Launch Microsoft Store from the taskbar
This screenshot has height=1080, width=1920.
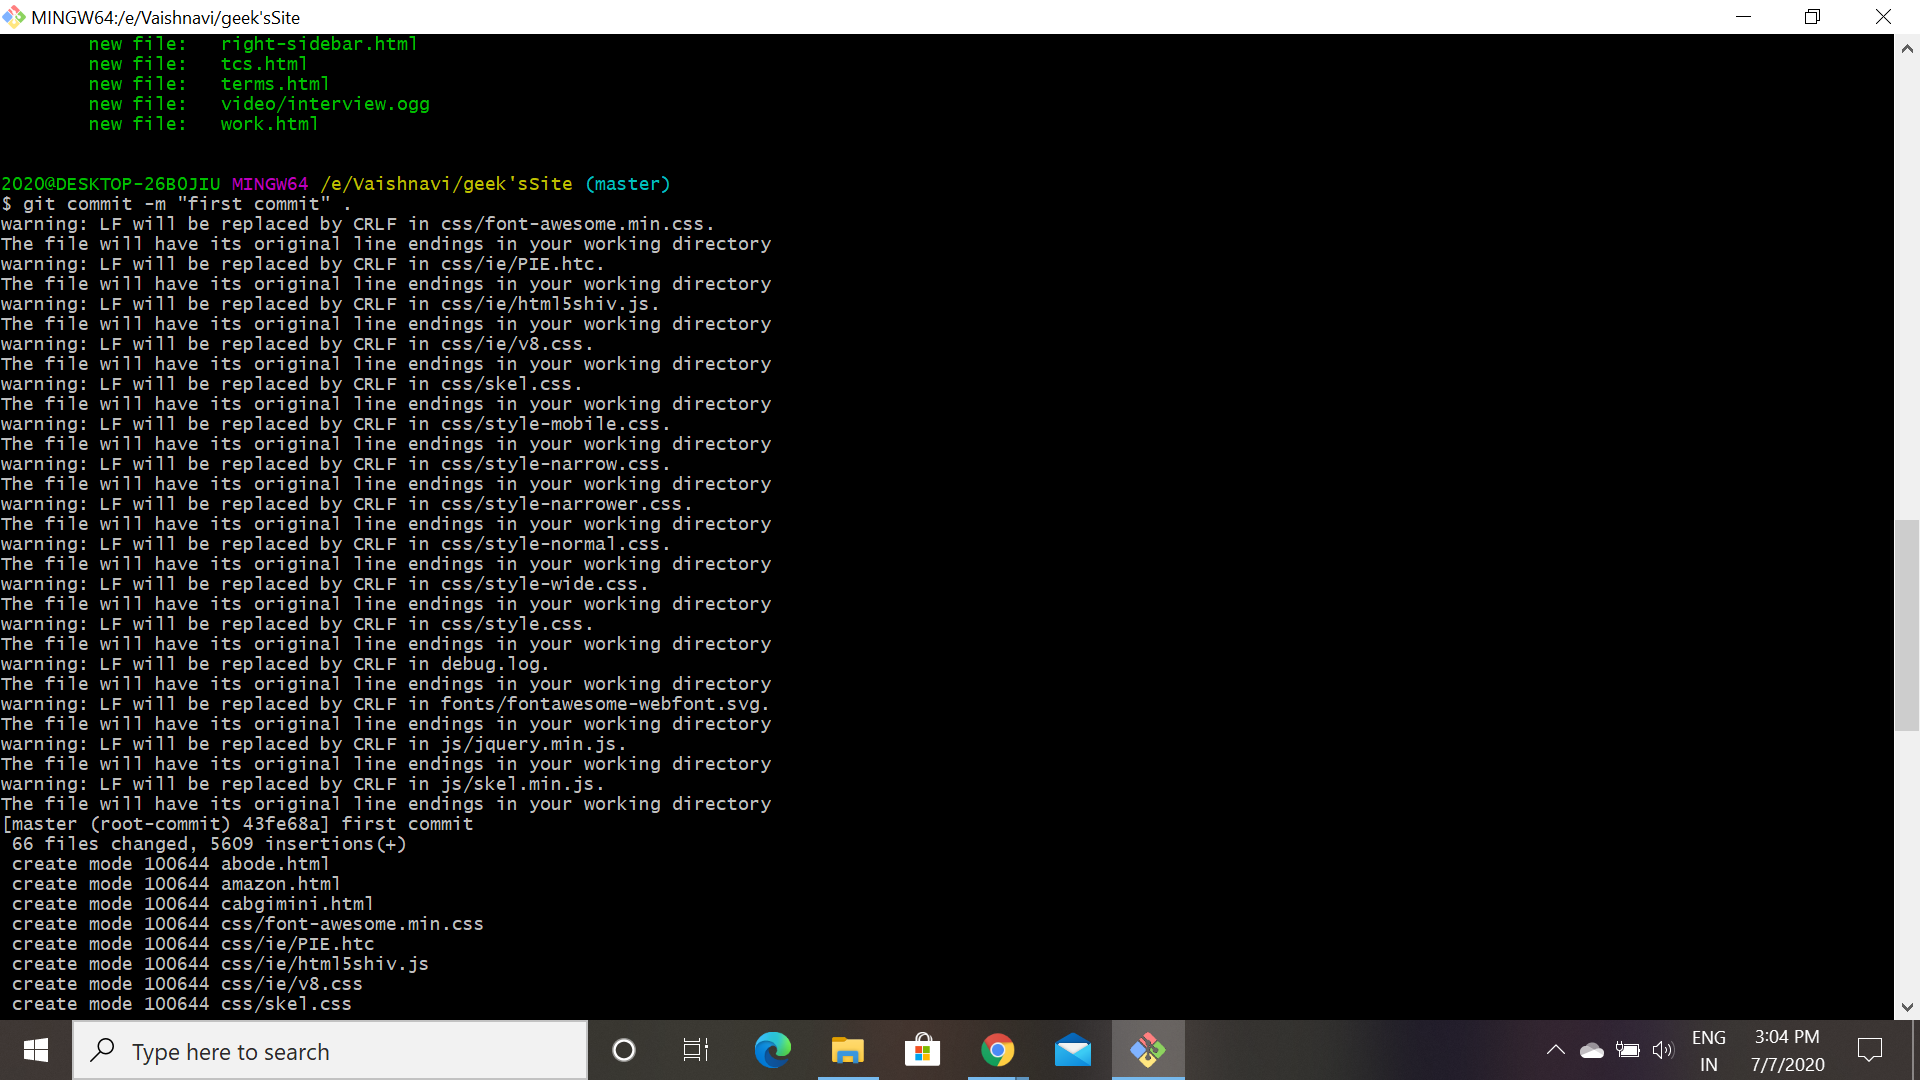[922, 1050]
